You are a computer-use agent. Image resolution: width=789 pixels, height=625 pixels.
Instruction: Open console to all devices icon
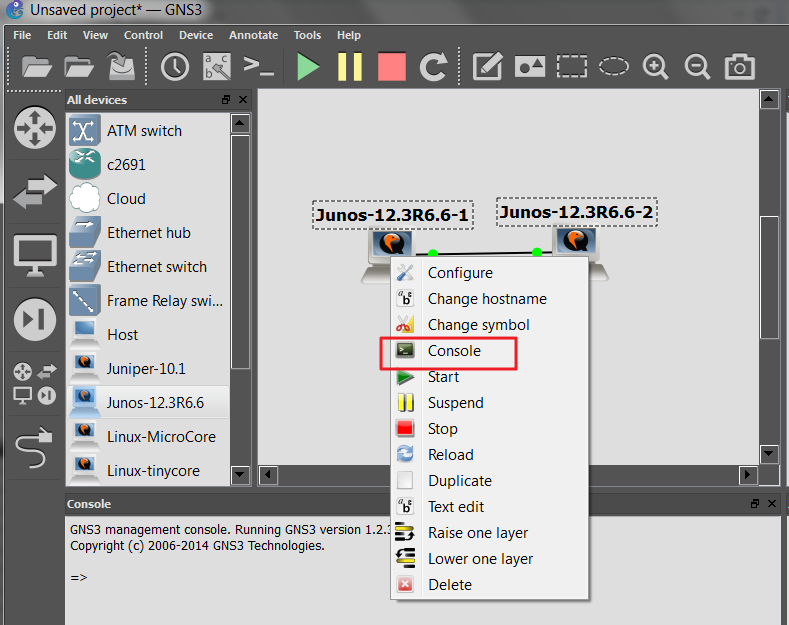[x=259, y=66]
